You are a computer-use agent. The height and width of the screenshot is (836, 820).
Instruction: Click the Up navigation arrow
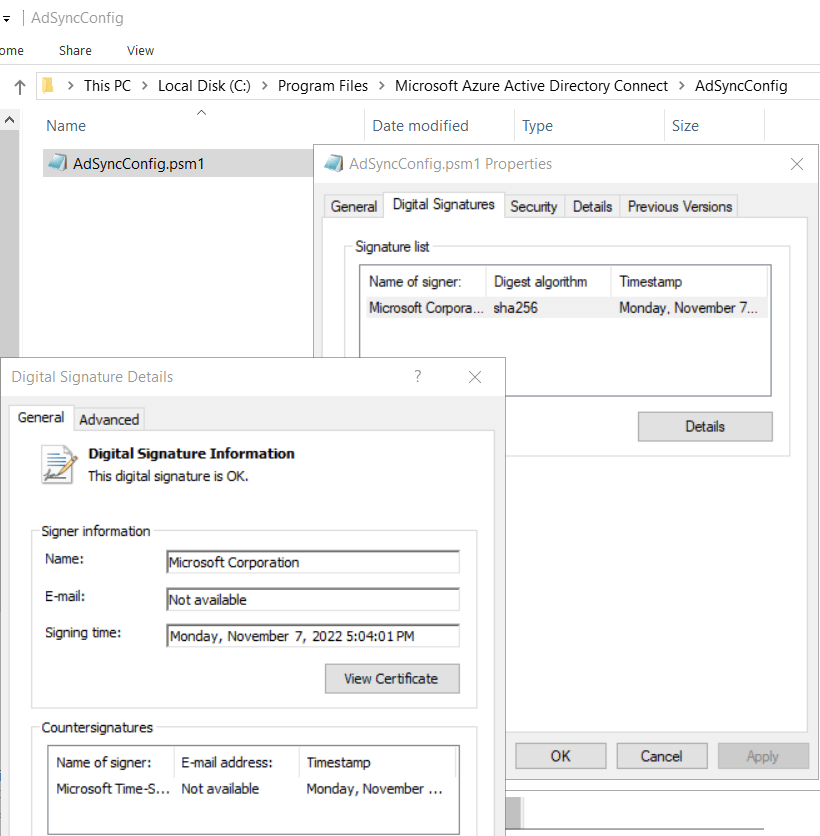19,86
